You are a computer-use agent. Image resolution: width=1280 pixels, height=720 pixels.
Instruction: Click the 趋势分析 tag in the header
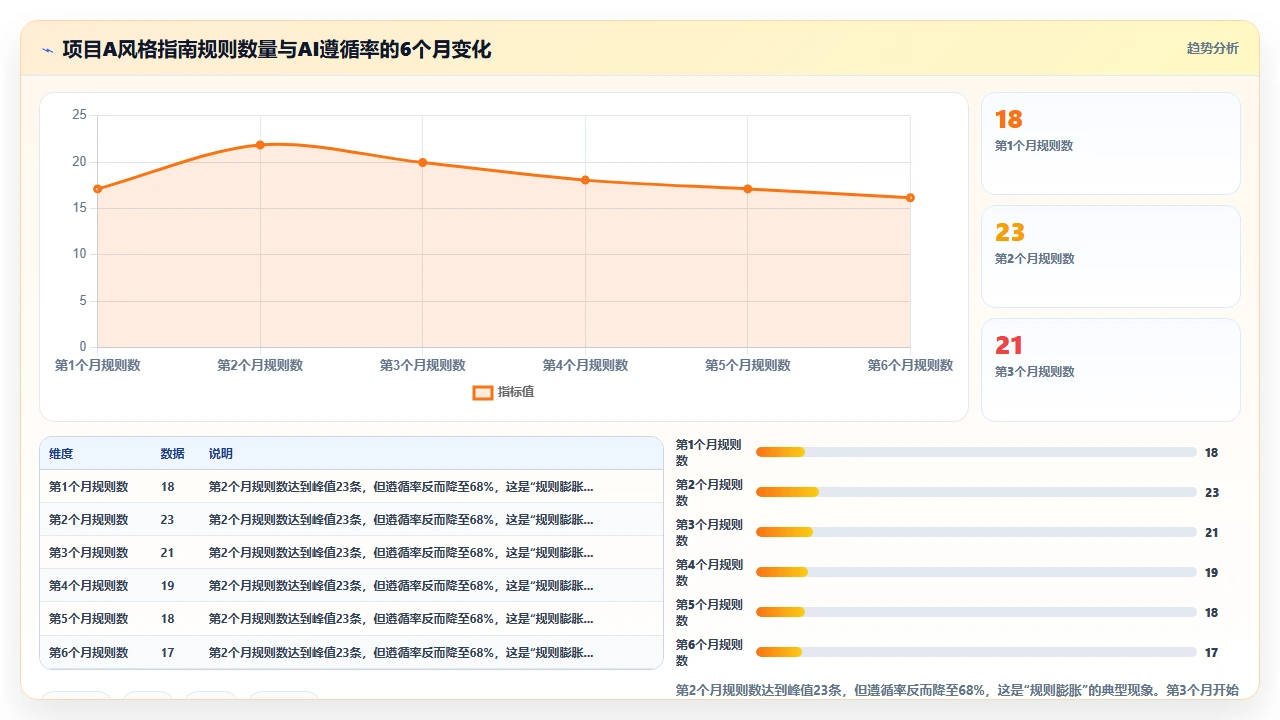point(1212,48)
